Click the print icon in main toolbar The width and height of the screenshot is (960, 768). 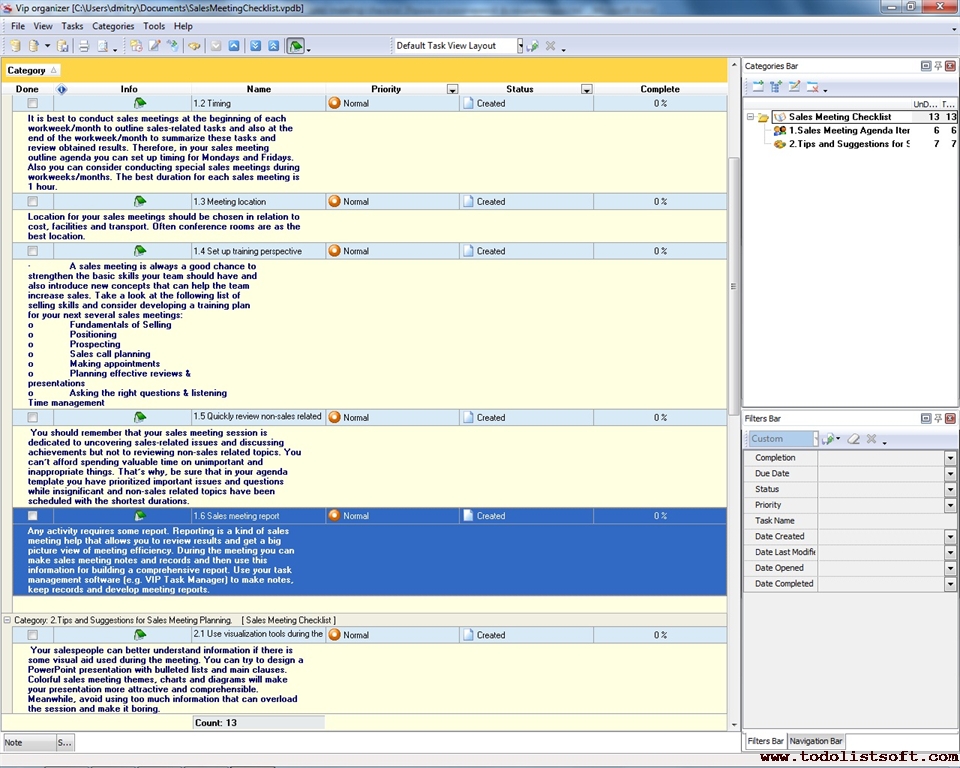coord(84,46)
